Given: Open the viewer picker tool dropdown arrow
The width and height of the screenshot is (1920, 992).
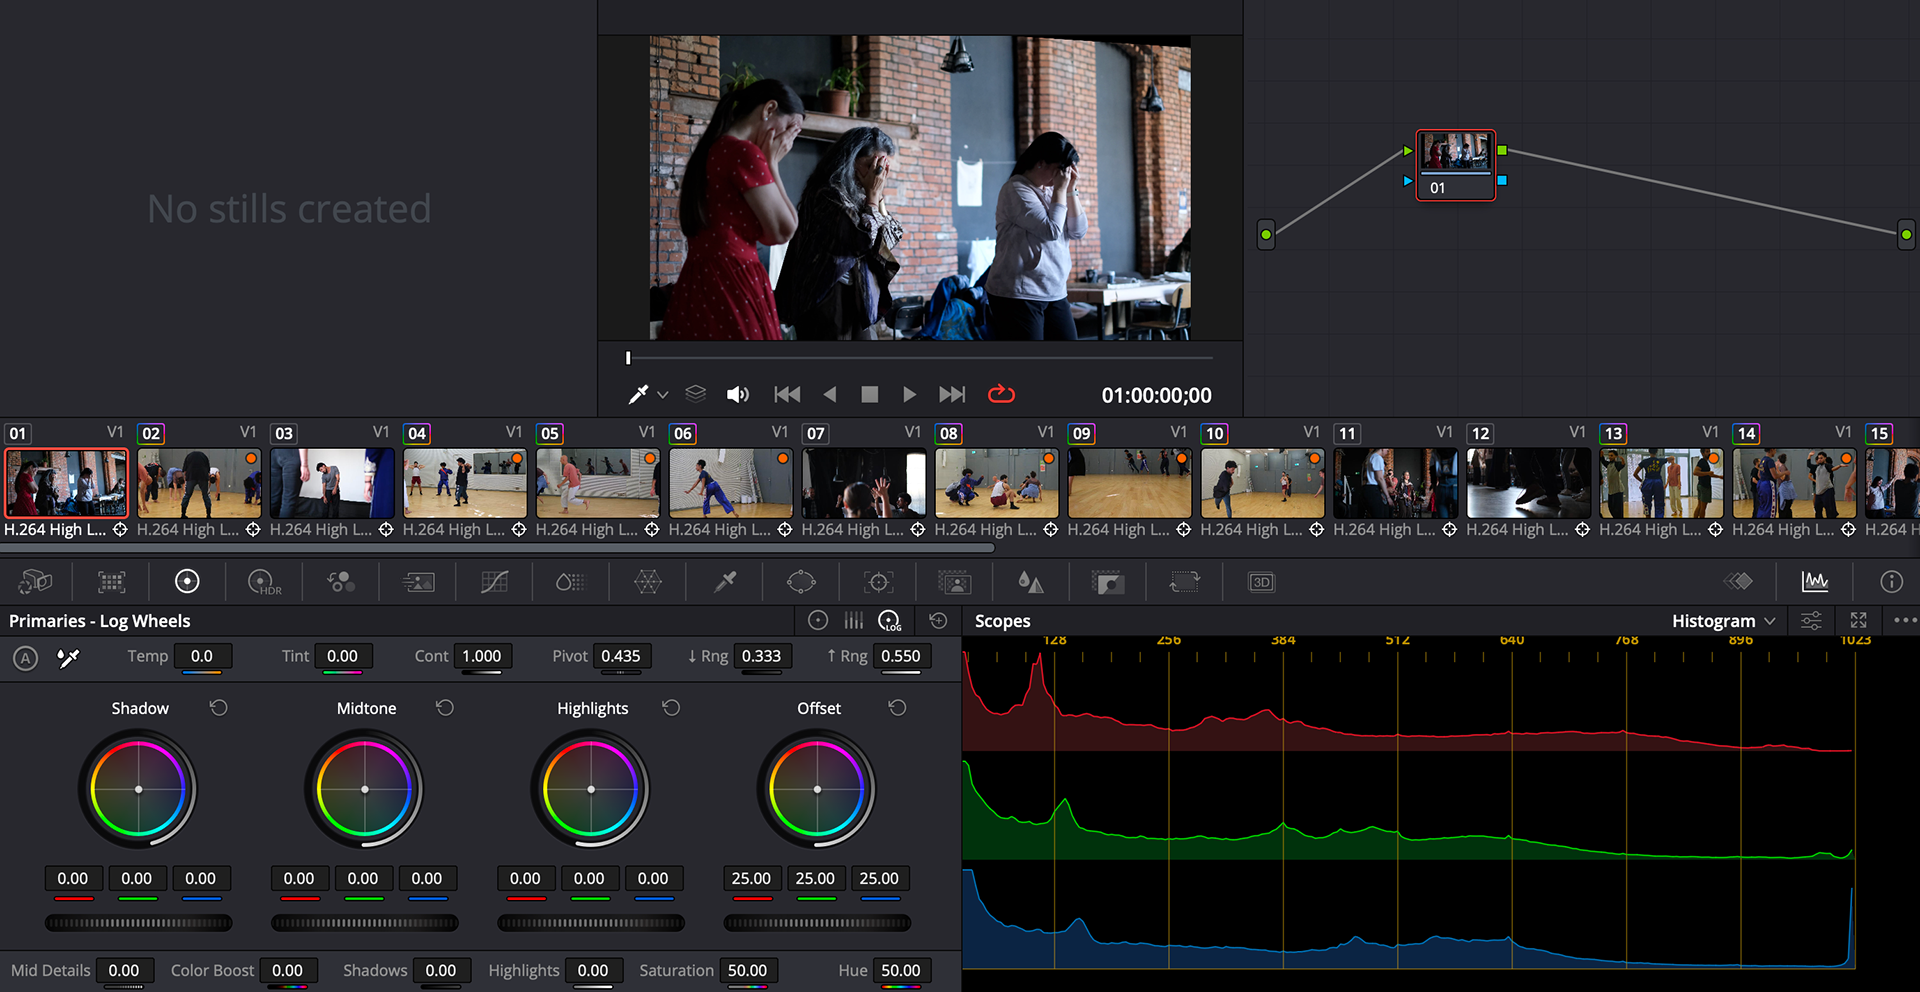Looking at the screenshot, I should [662, 395].
